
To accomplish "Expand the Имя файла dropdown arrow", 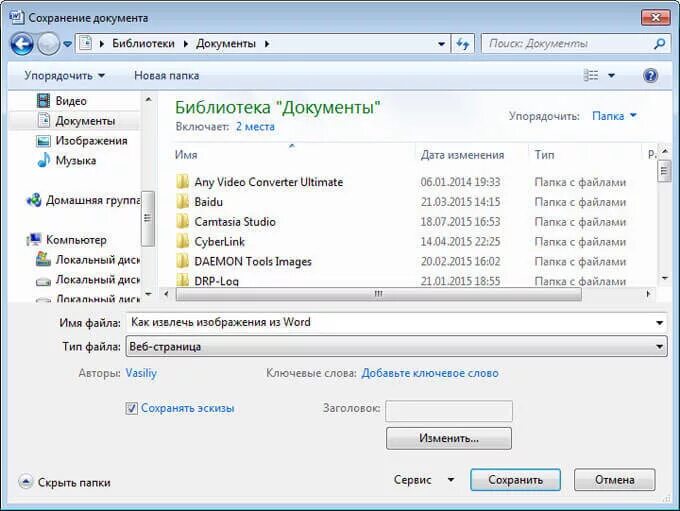I will [659, 323].
